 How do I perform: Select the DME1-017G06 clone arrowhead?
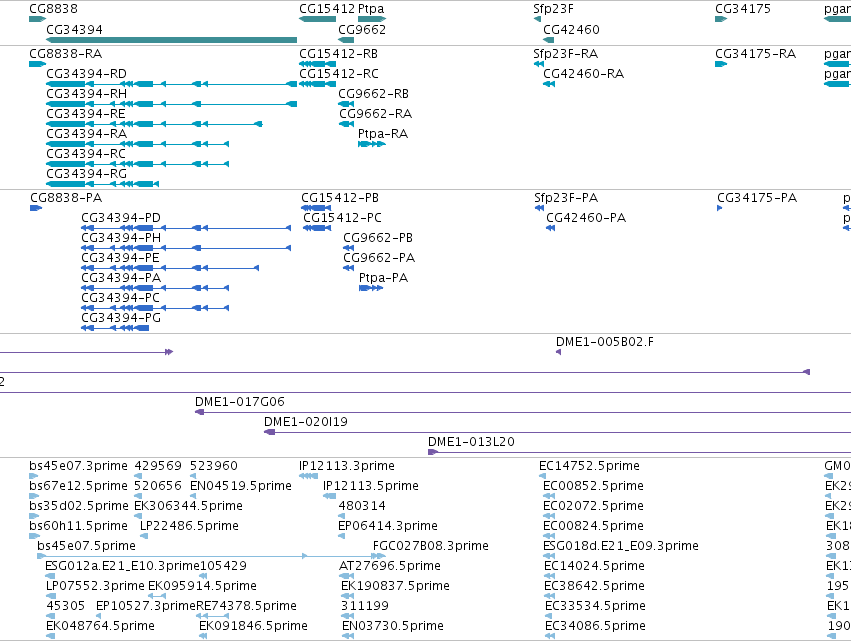(199, 412)
